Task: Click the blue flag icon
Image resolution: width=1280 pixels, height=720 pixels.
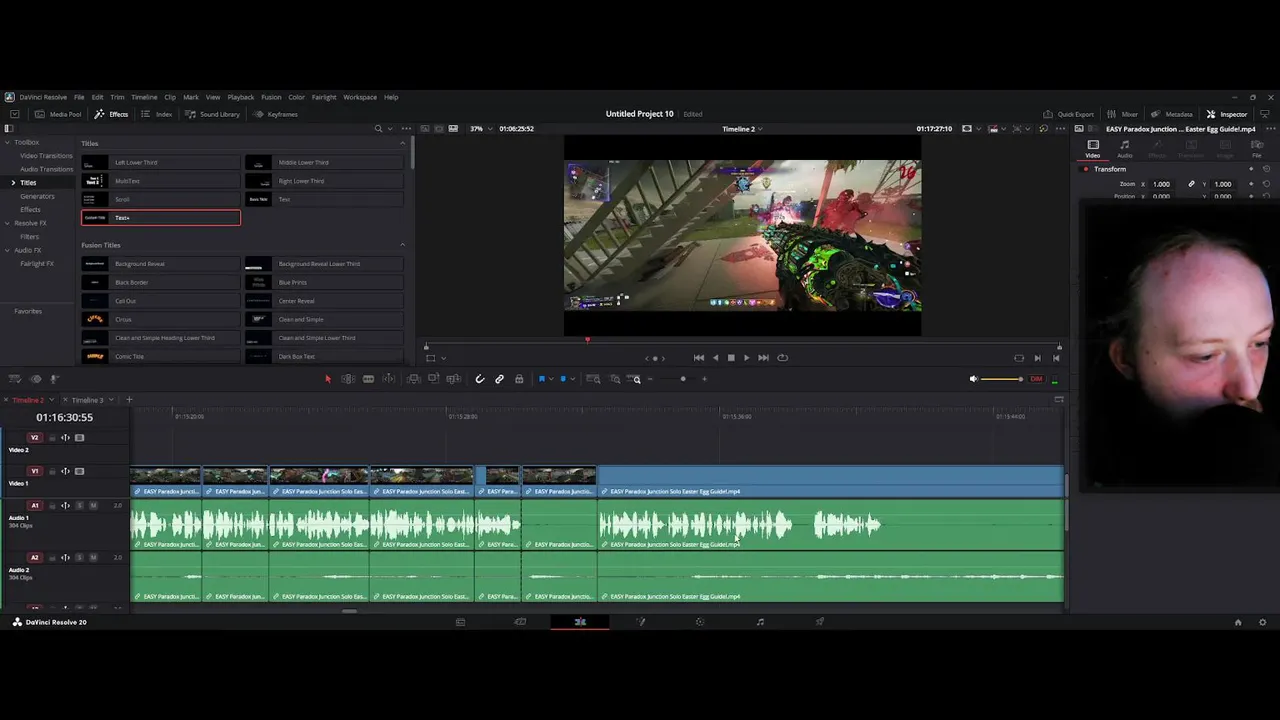Action: click(x=542, y=379)
